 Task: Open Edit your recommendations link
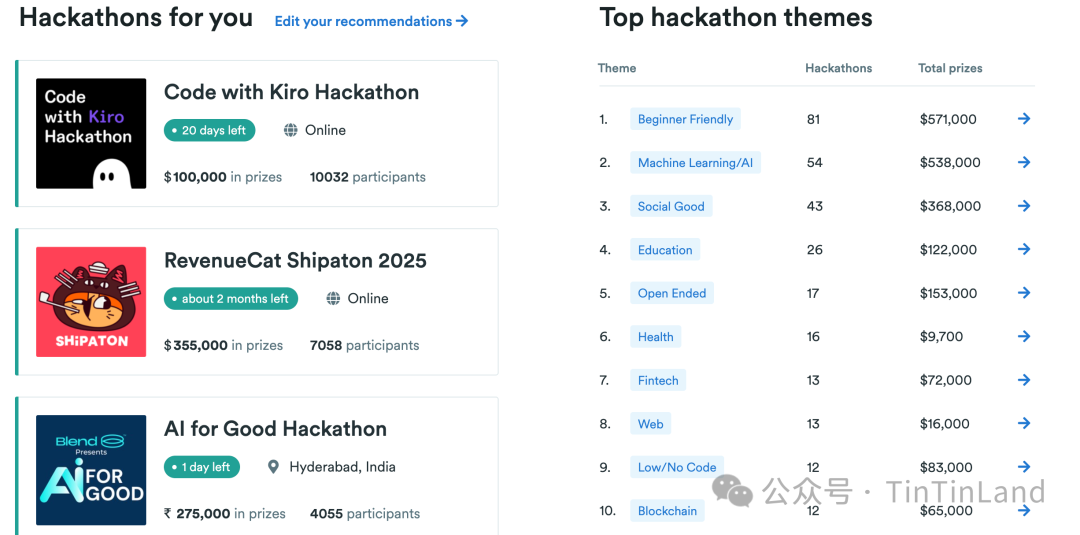click(x=371, y=21)
